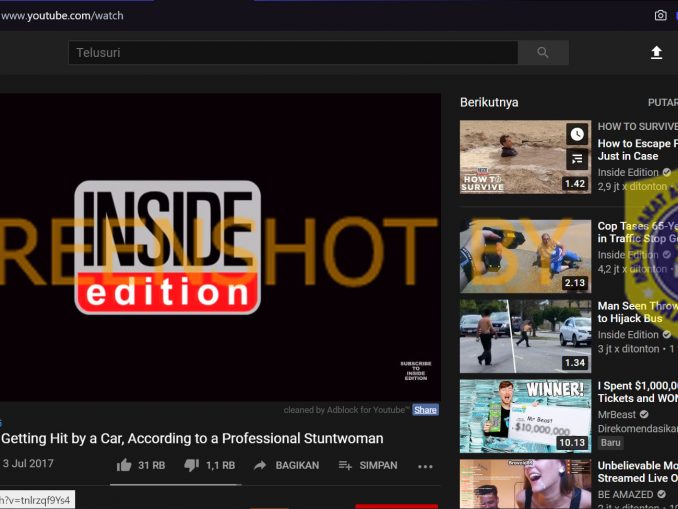Add How to Escape video to queue
Viewport: 678px width, 509px height.
pos(577,160)
